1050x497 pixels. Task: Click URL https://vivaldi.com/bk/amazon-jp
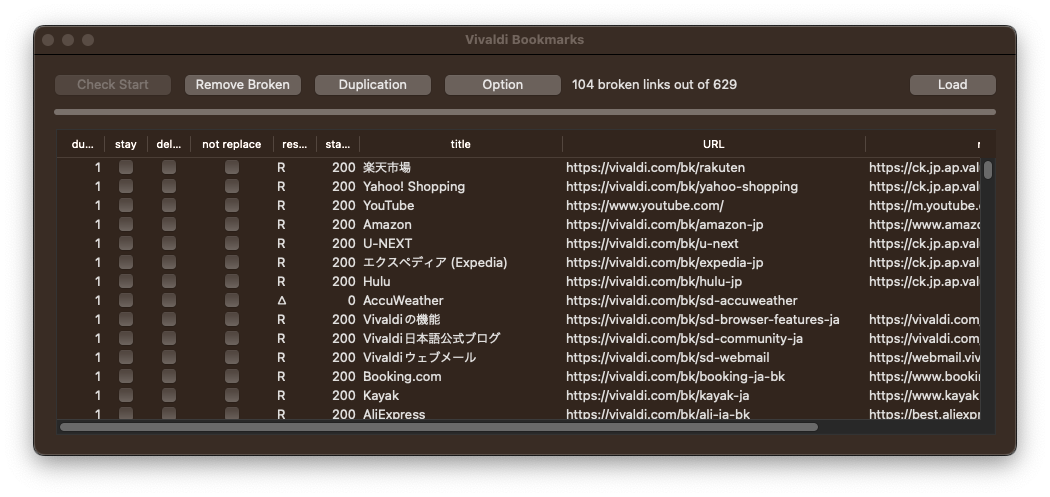point(664,224)
